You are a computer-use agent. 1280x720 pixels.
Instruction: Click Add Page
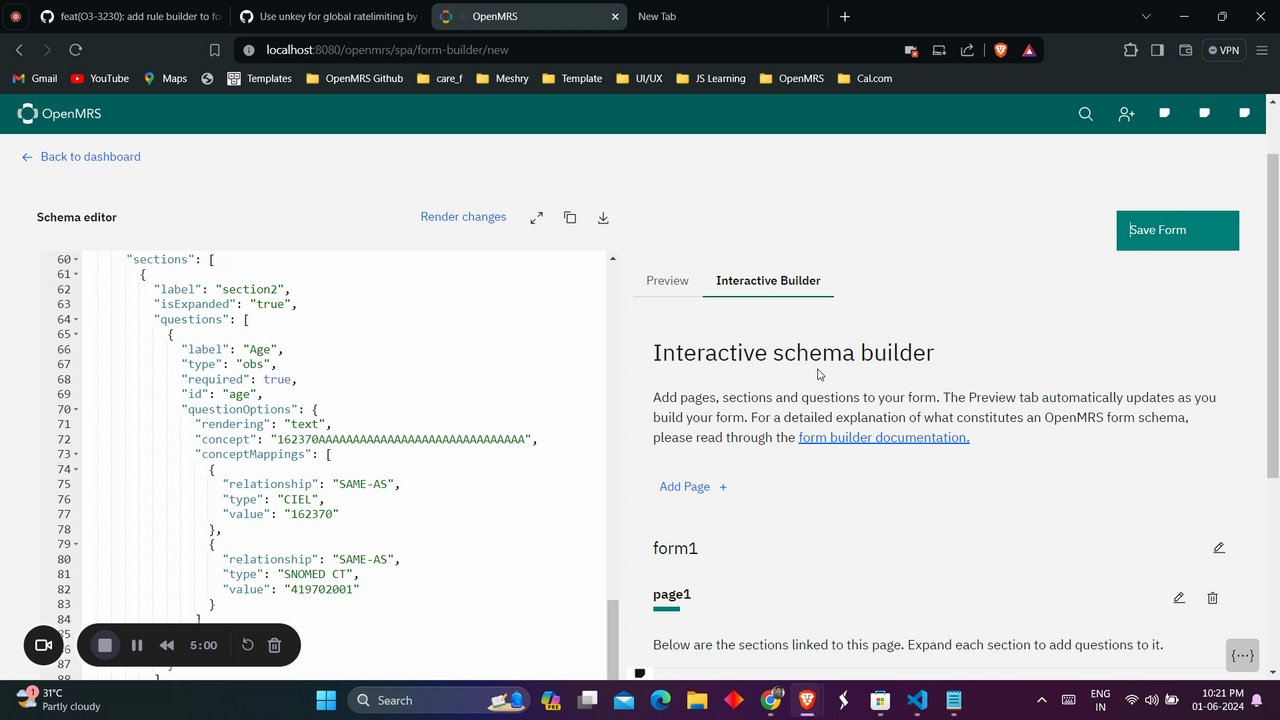click(693, 487)
